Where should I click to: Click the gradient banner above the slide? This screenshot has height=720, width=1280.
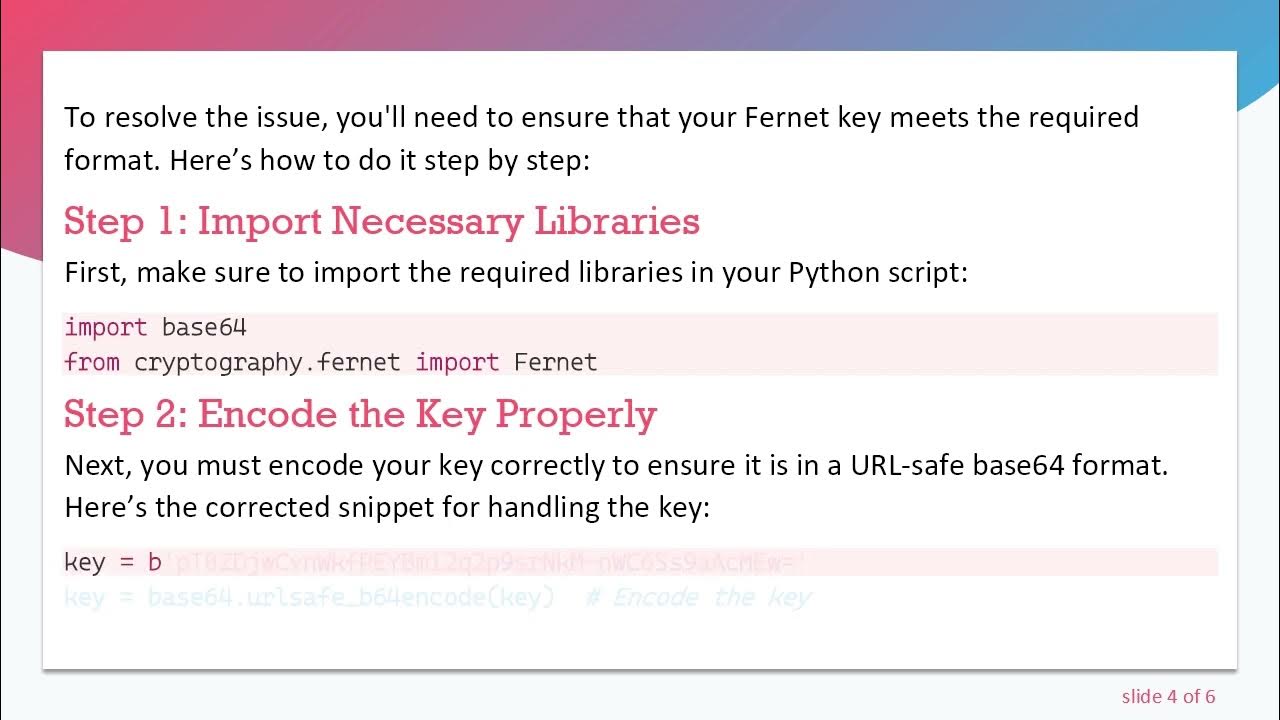coord(640,24)
